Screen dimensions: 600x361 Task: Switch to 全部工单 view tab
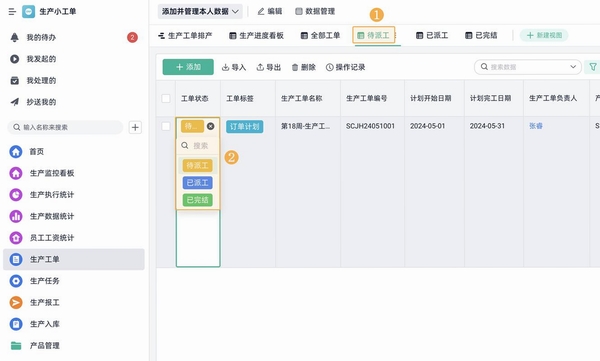click(x=320, y=36)
